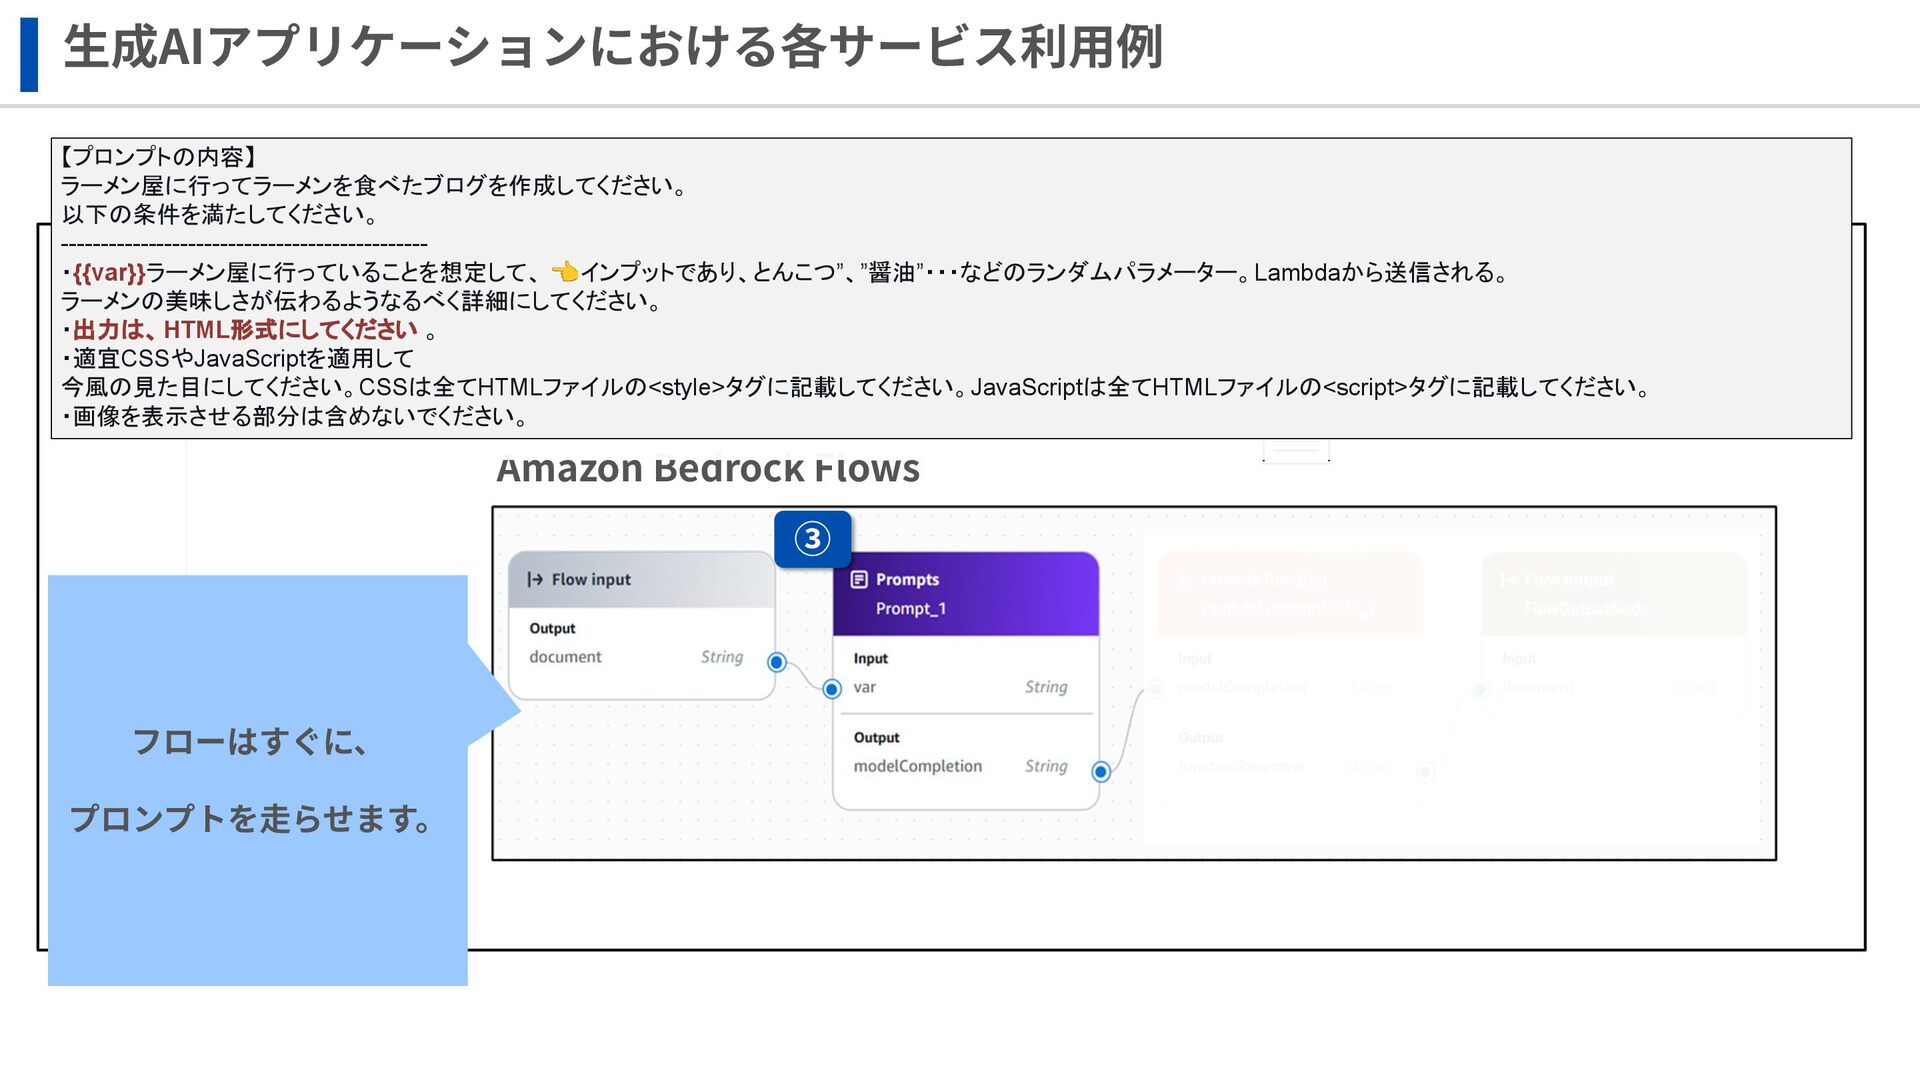1920x1080 pixels.
Task: Click the blue vertical bar beside title
Action: (x=29, y=54)
